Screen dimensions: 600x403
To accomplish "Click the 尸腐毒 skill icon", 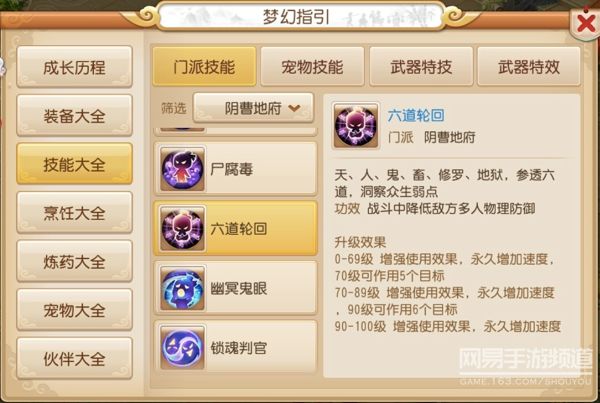I will pyautogui.click(x=183, y=168).
